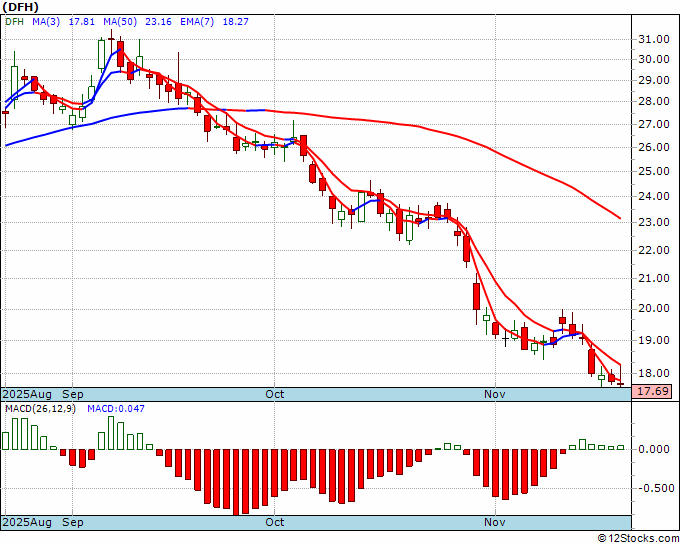The image size is (680, 546).
Task: Click the 18.00 price axis label
Action: tap(654, 373)
